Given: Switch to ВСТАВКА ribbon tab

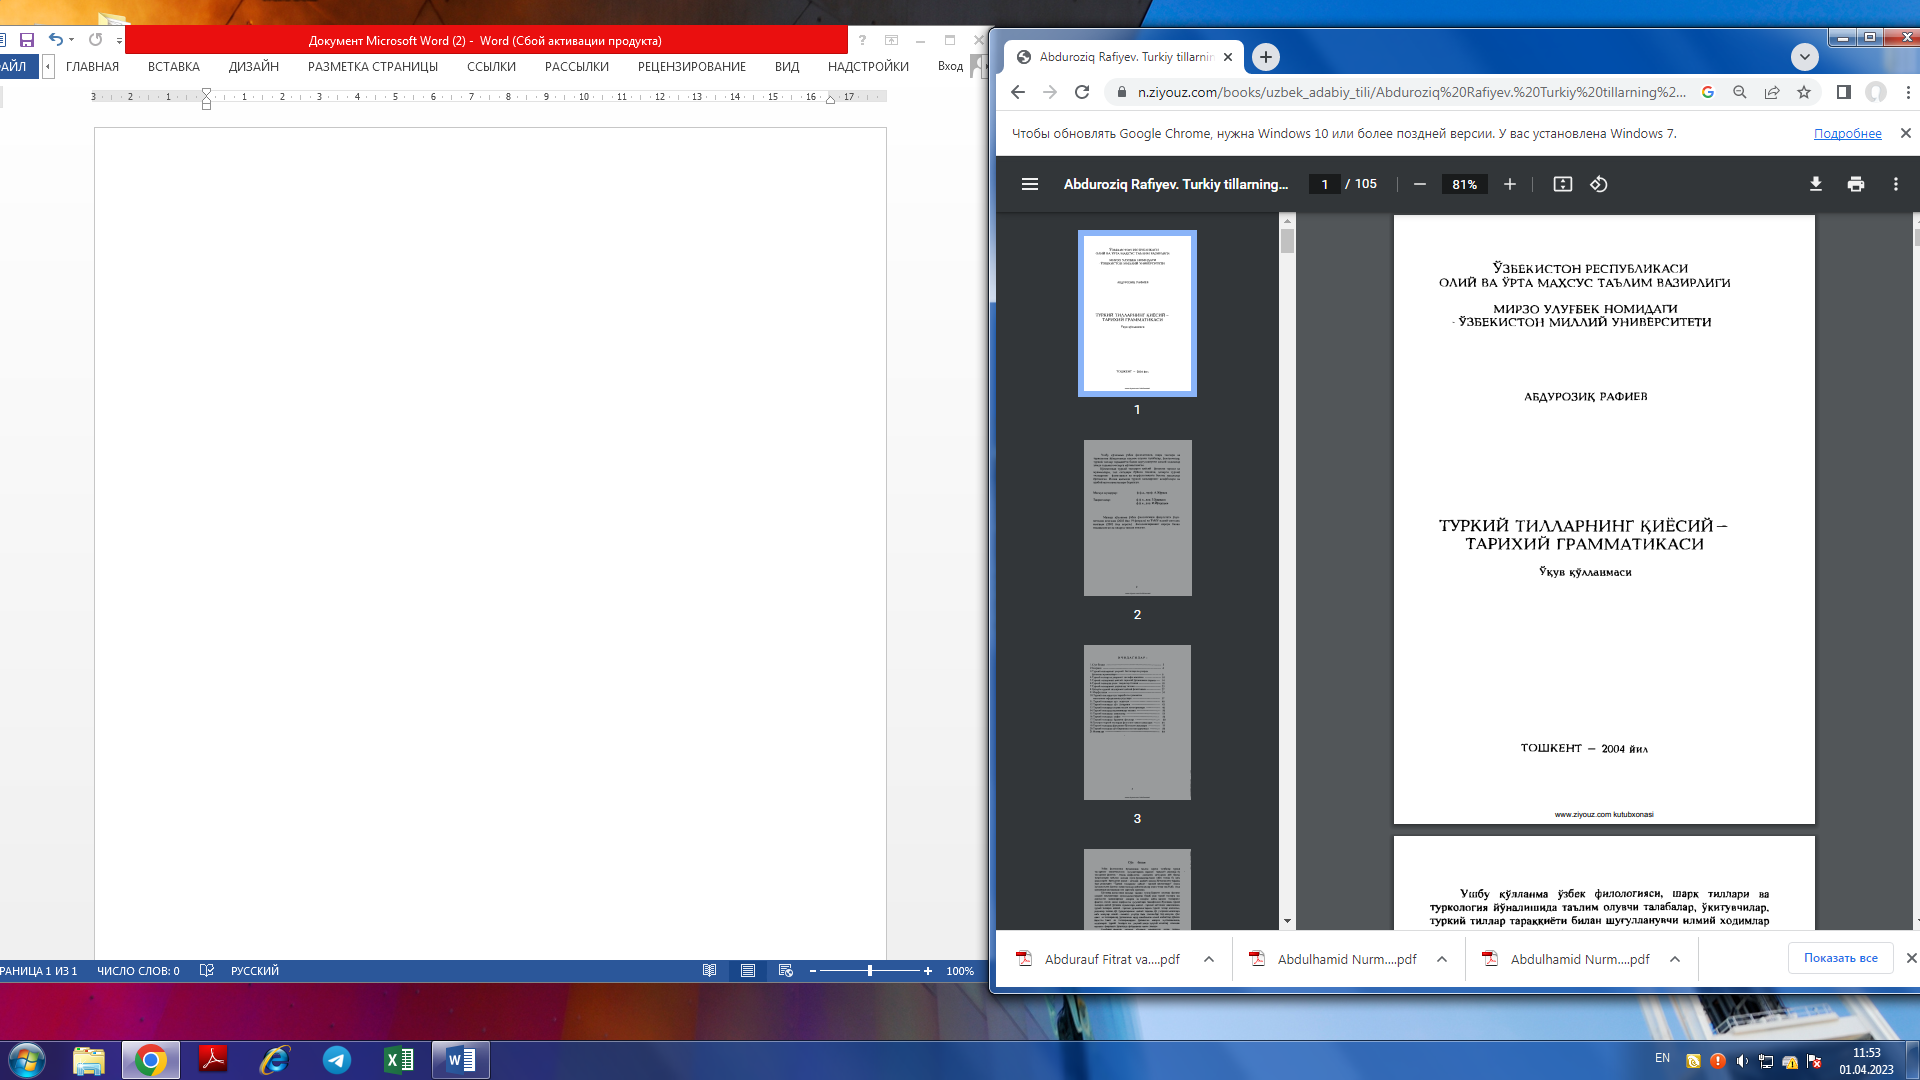Looking at the screenshot, I should (174, 67).
